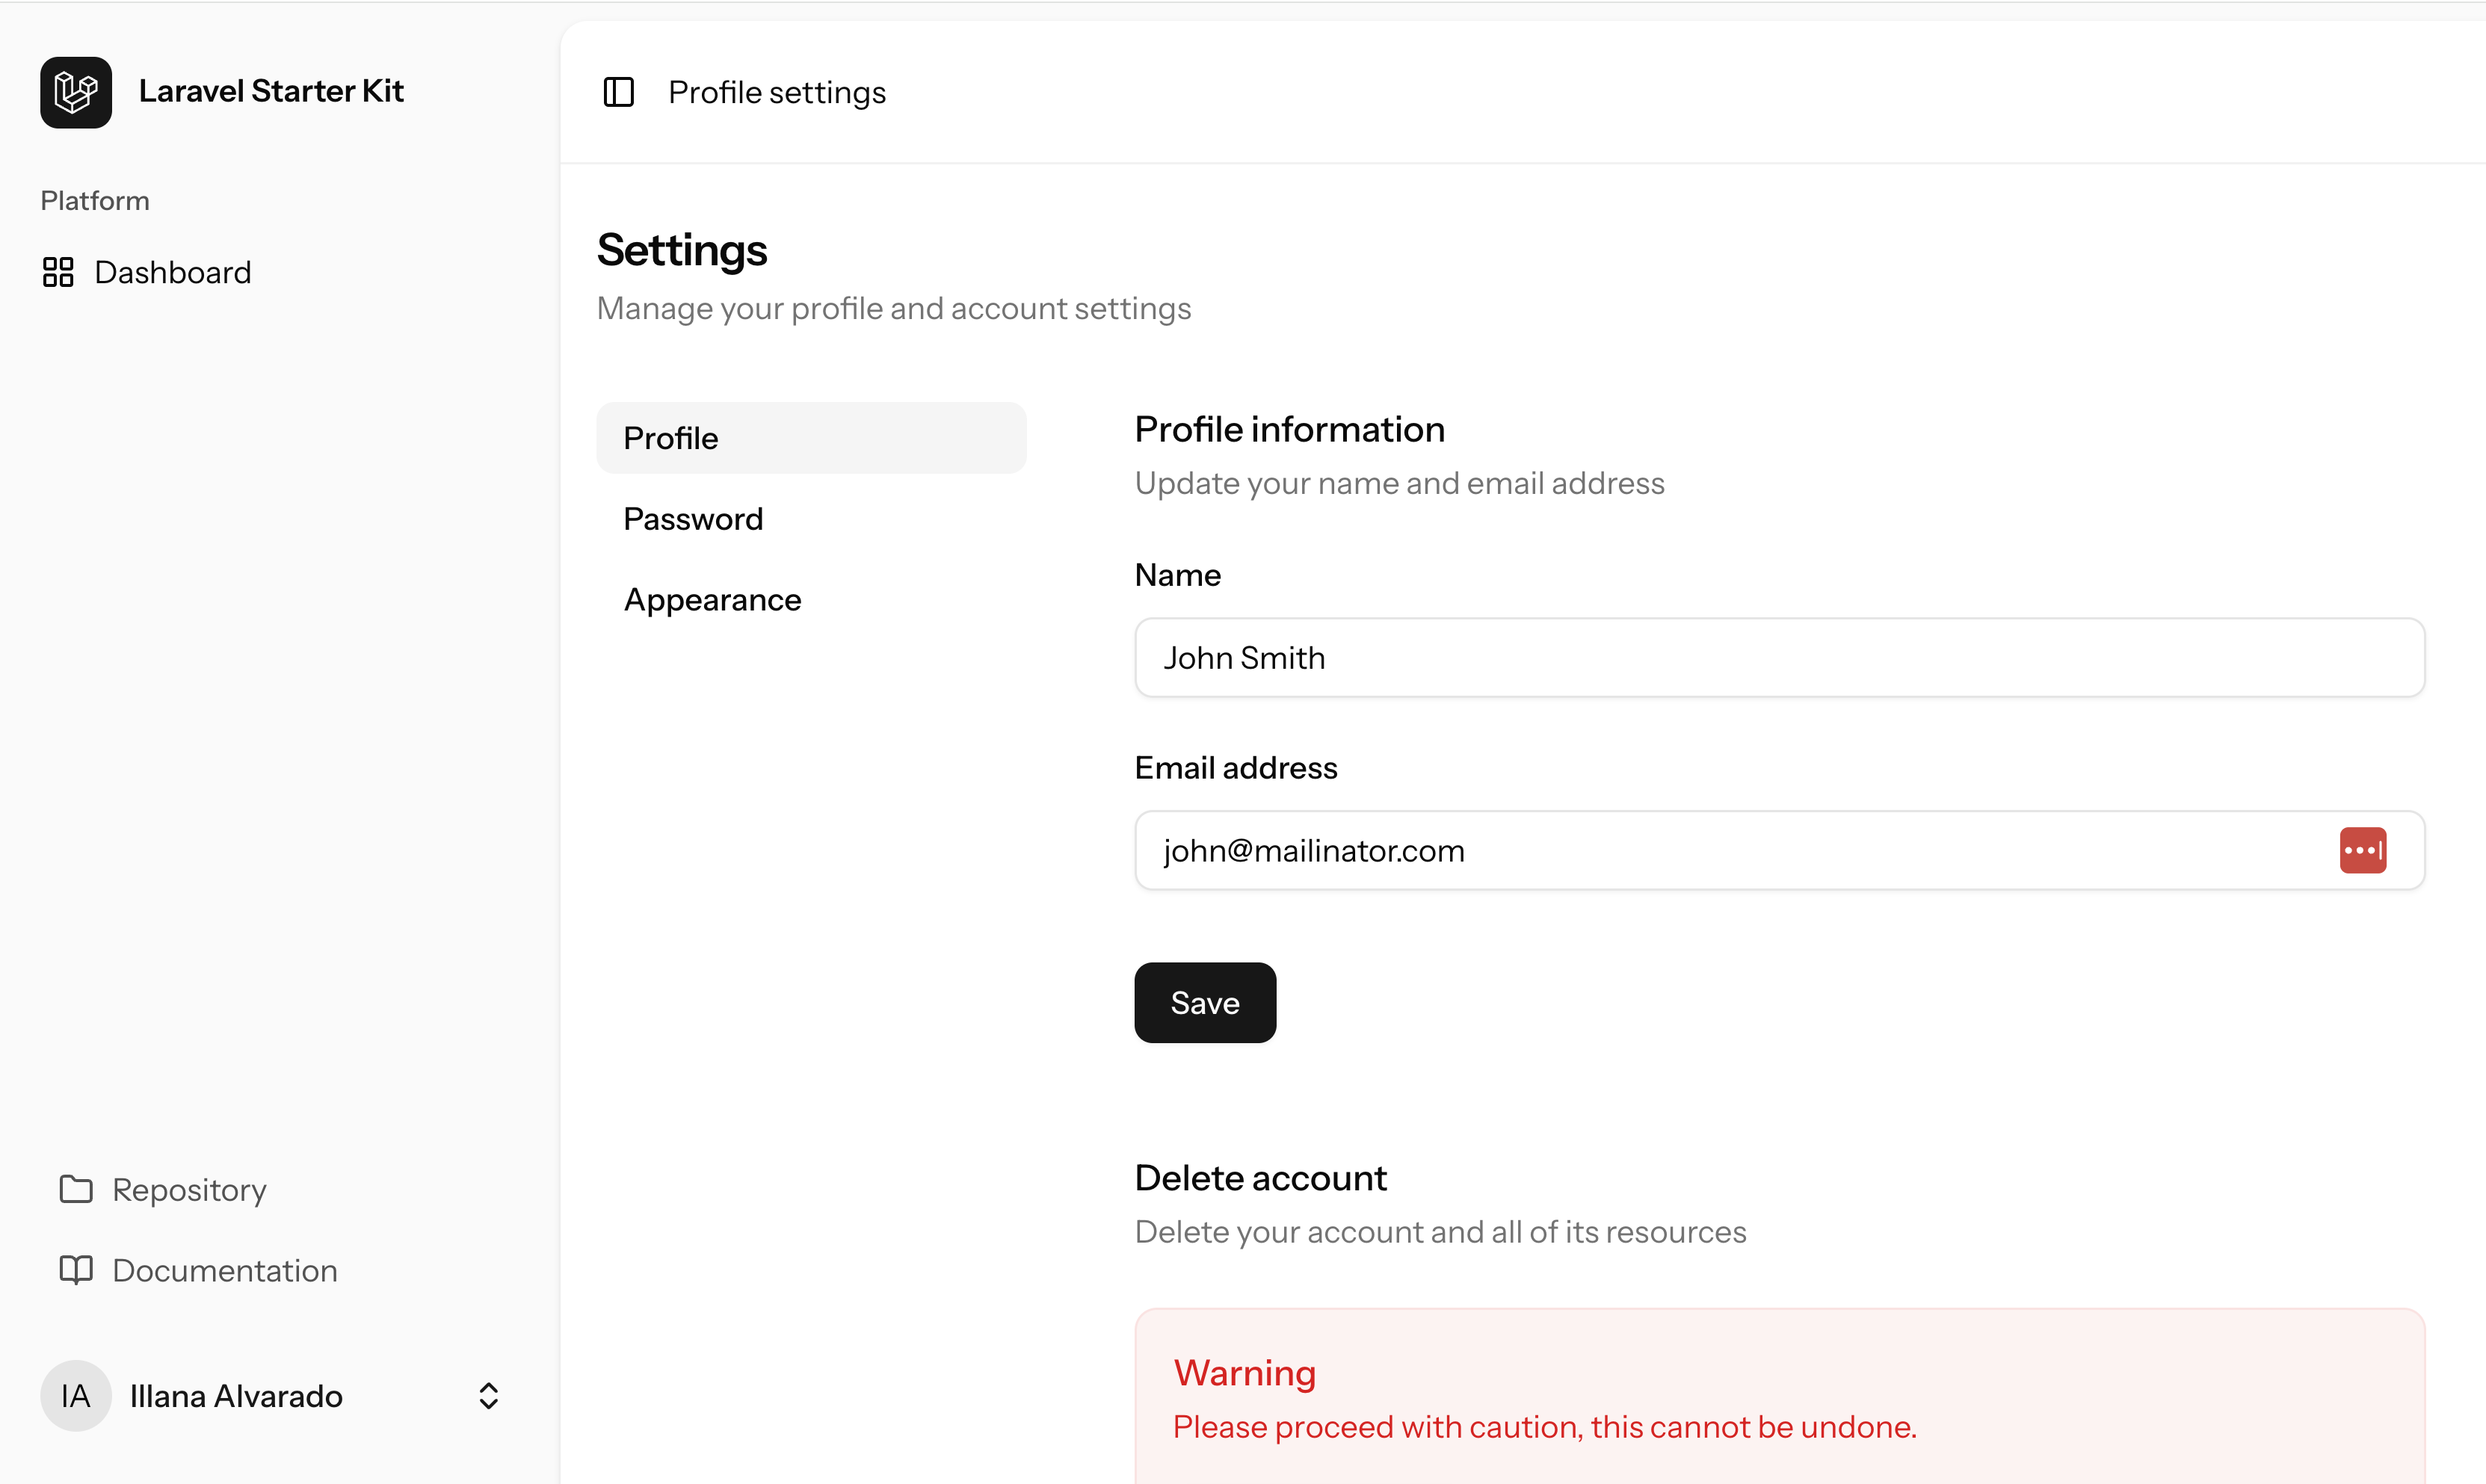Screen dimensions: 2486x1484
Task: Click the Dashboard grid icon
Action: click(x=58, y=272)
